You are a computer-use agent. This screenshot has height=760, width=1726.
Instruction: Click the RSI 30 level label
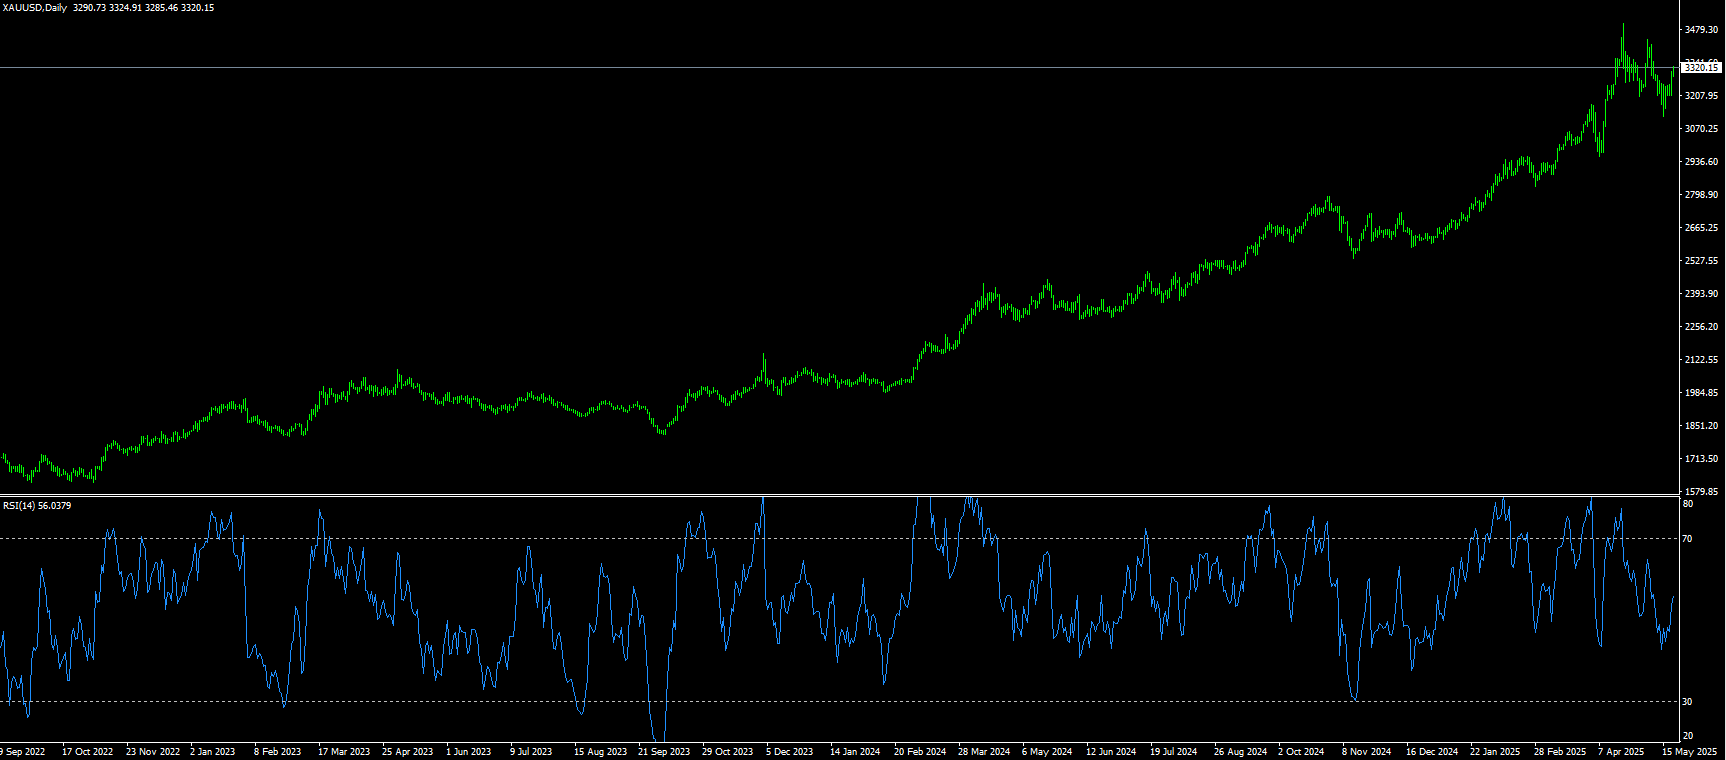(1687, 702)
